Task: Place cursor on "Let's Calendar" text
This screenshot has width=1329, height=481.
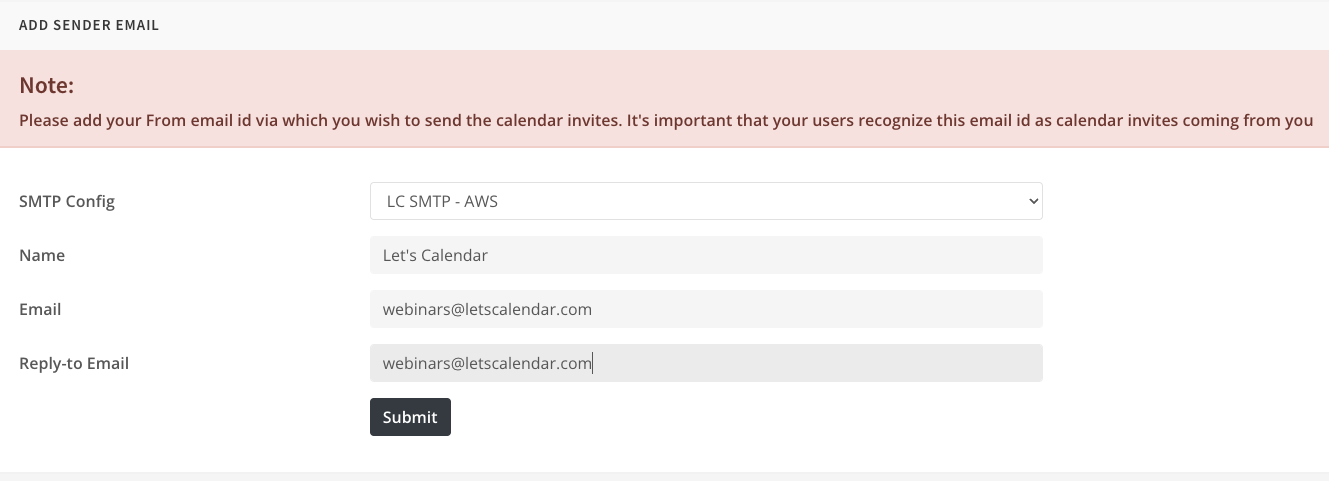Action: click(x=435, y=255)
